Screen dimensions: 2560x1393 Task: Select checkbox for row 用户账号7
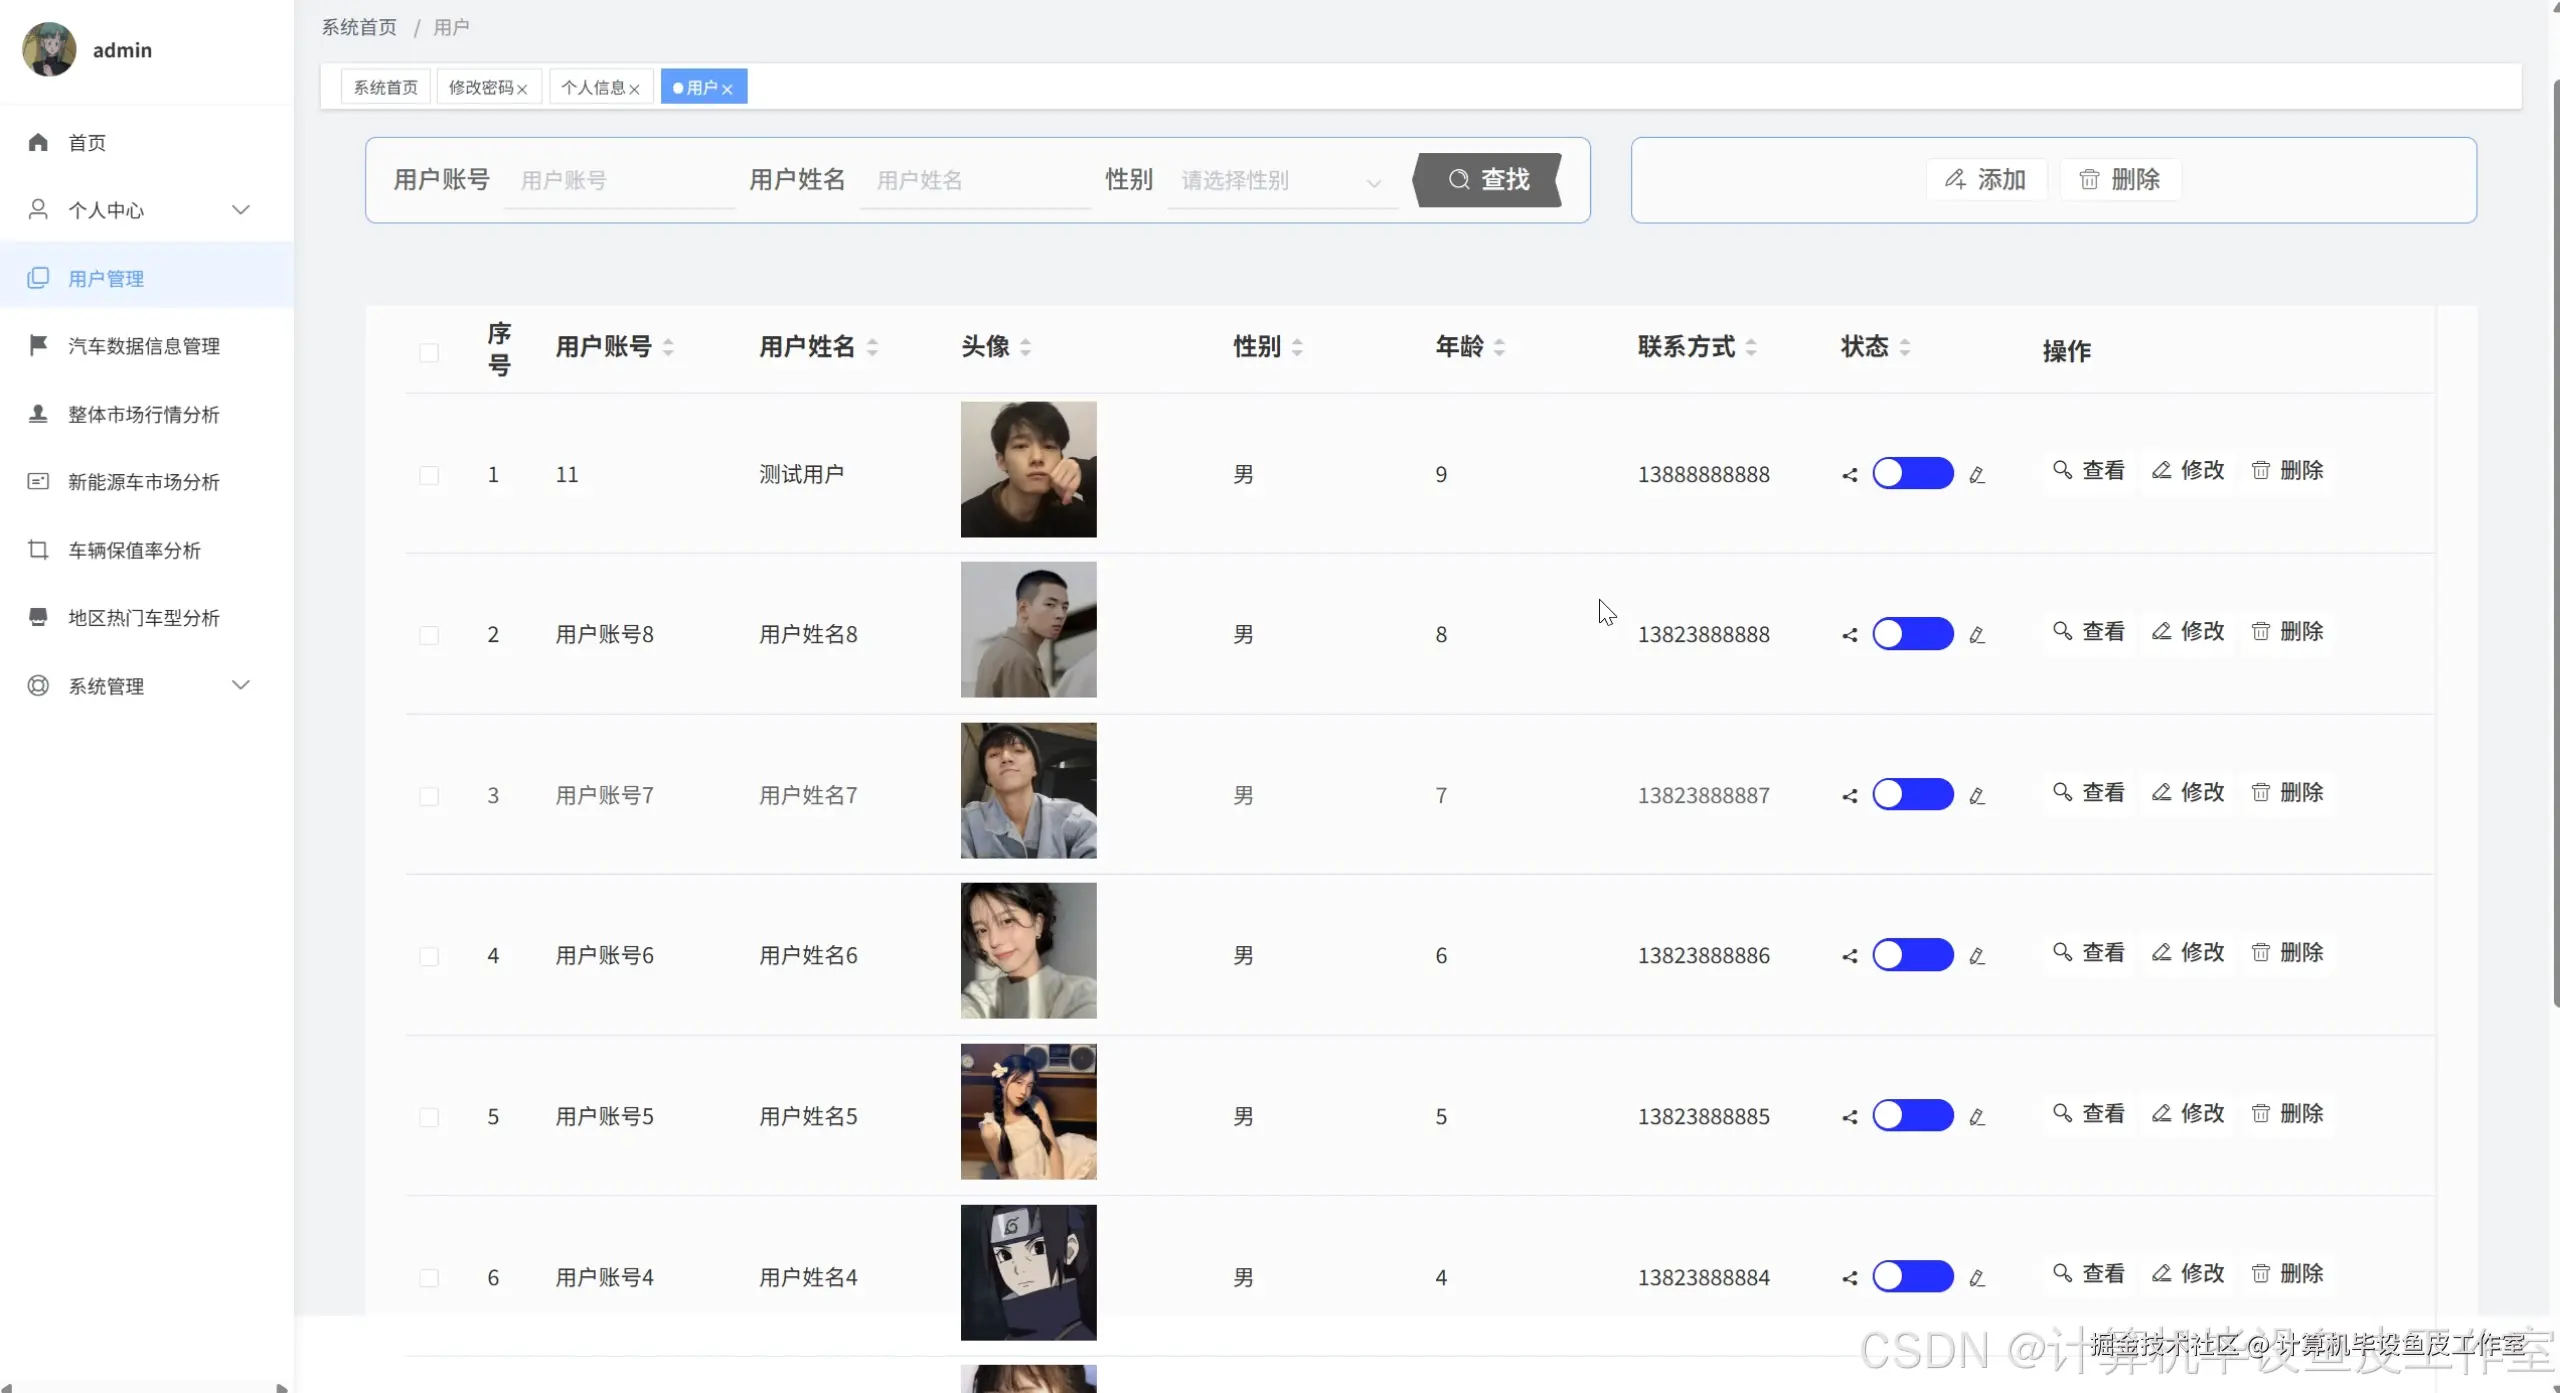pos(429,796)
